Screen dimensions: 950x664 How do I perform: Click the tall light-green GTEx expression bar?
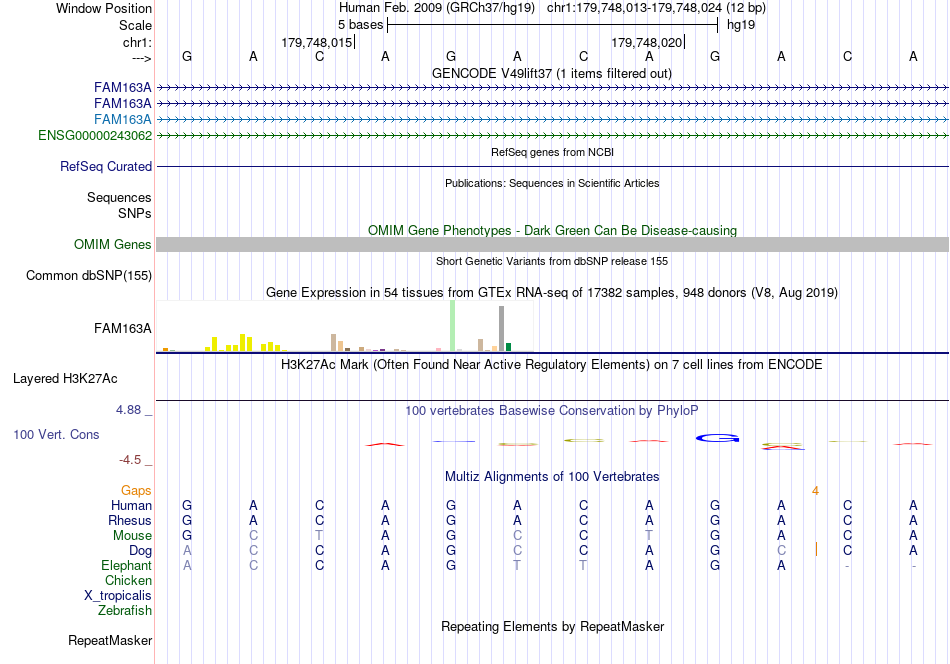[x=452, y=326]
